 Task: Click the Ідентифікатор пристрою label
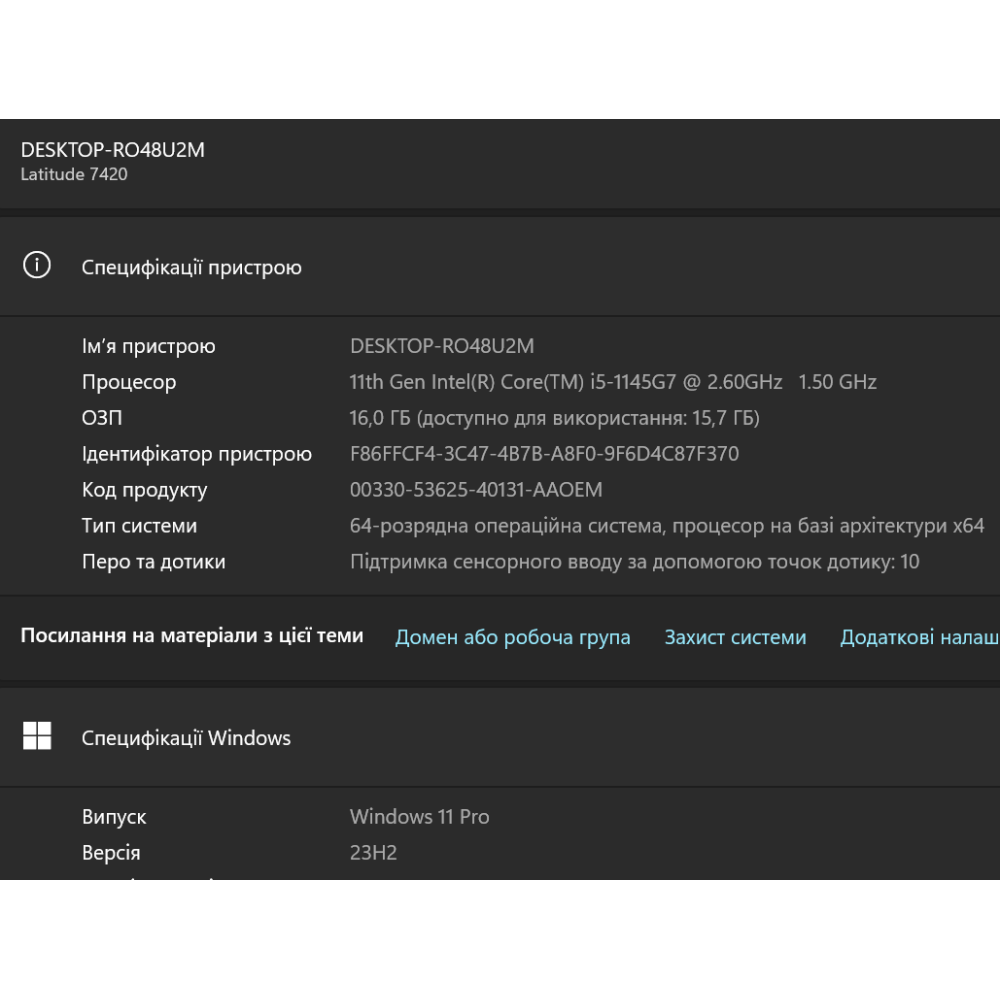(x=196, y=454)
